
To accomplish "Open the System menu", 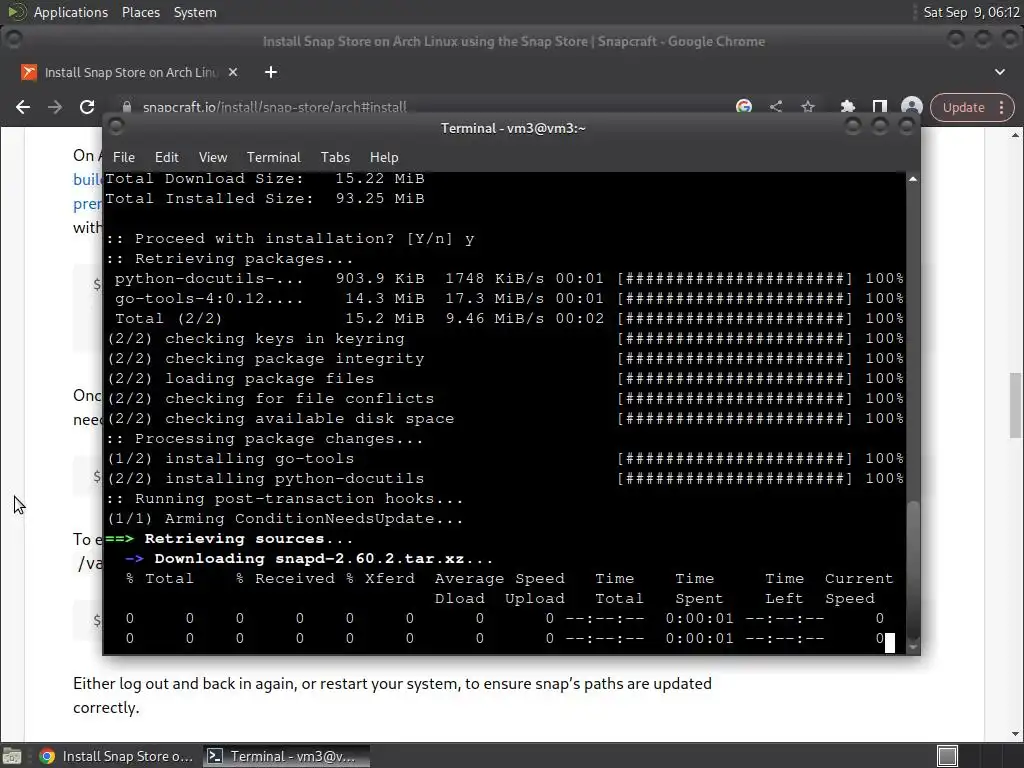I will 195,12.
